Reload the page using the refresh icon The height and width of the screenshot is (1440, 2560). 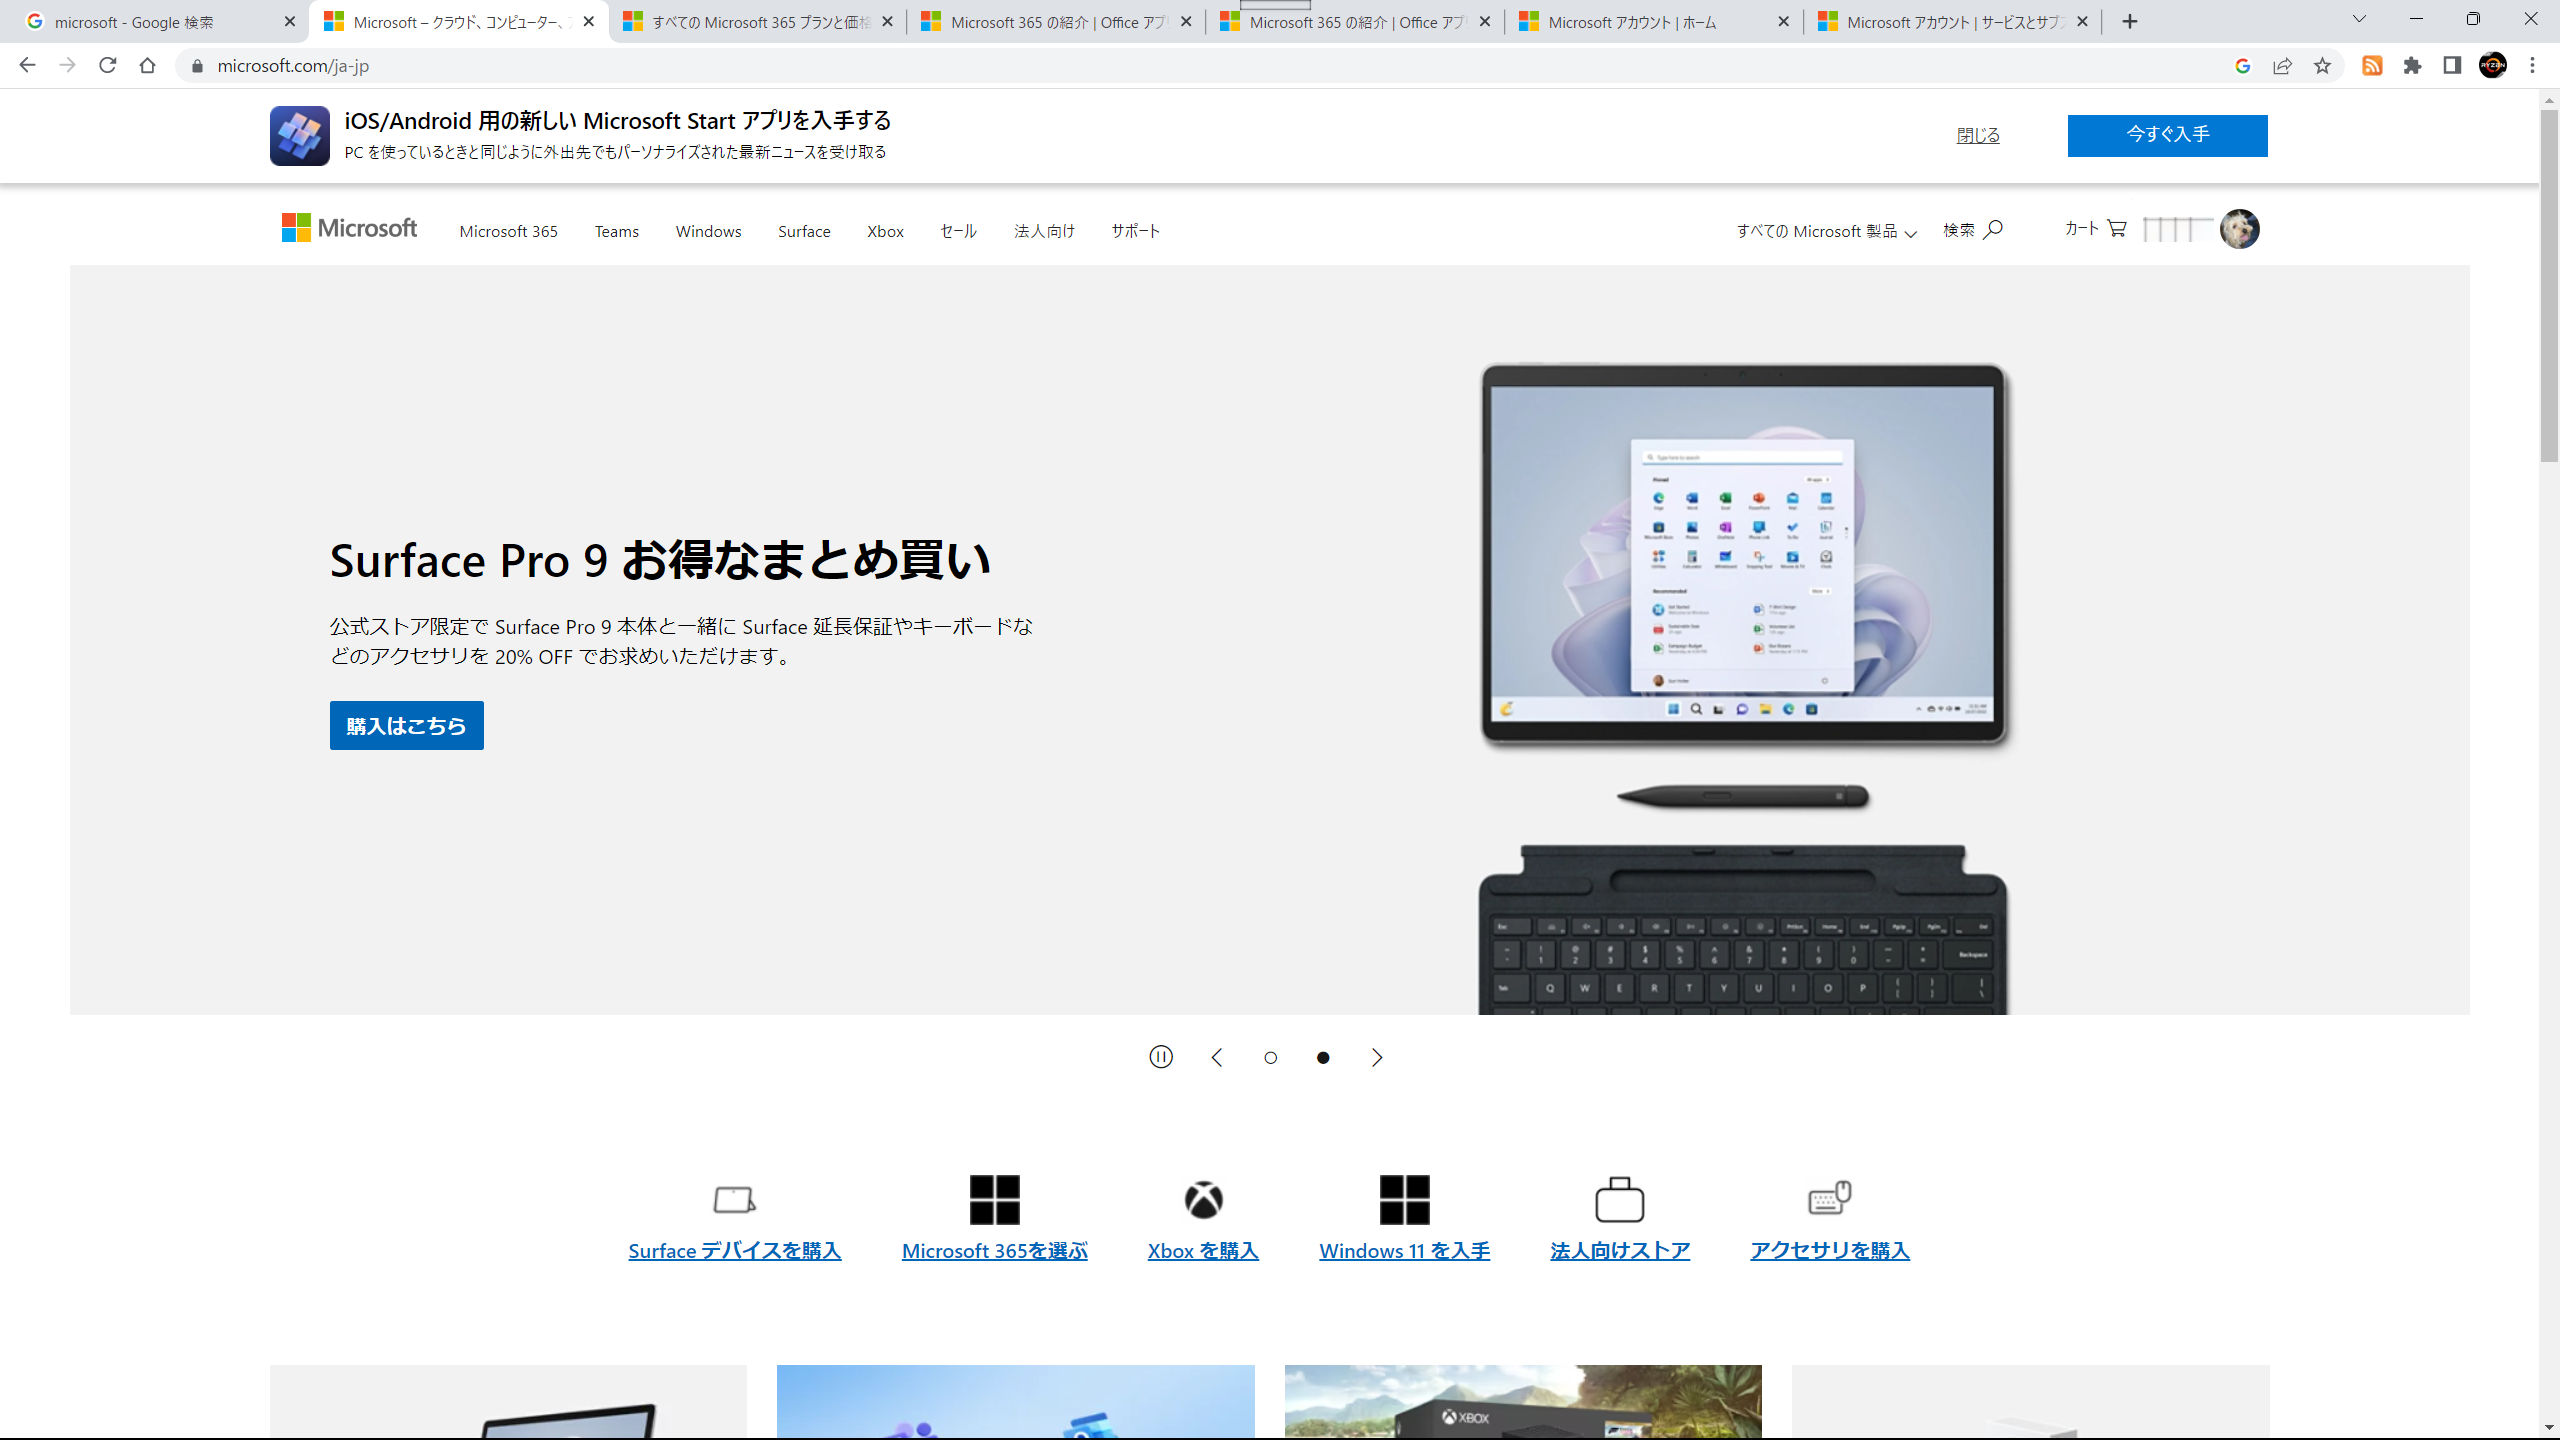107,65
